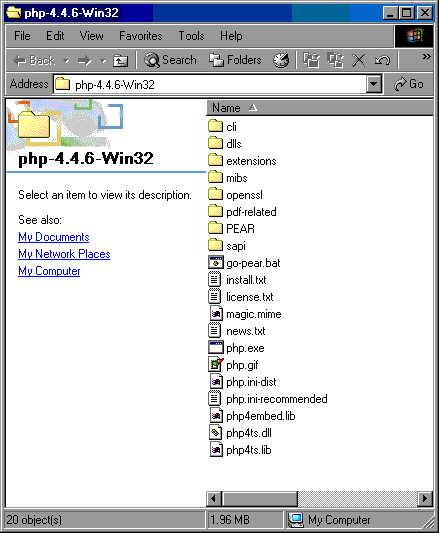Open the Address bar dropdown
Image resolution: width=439 pixels, height=533 pixels.
(x=374, y=84)
